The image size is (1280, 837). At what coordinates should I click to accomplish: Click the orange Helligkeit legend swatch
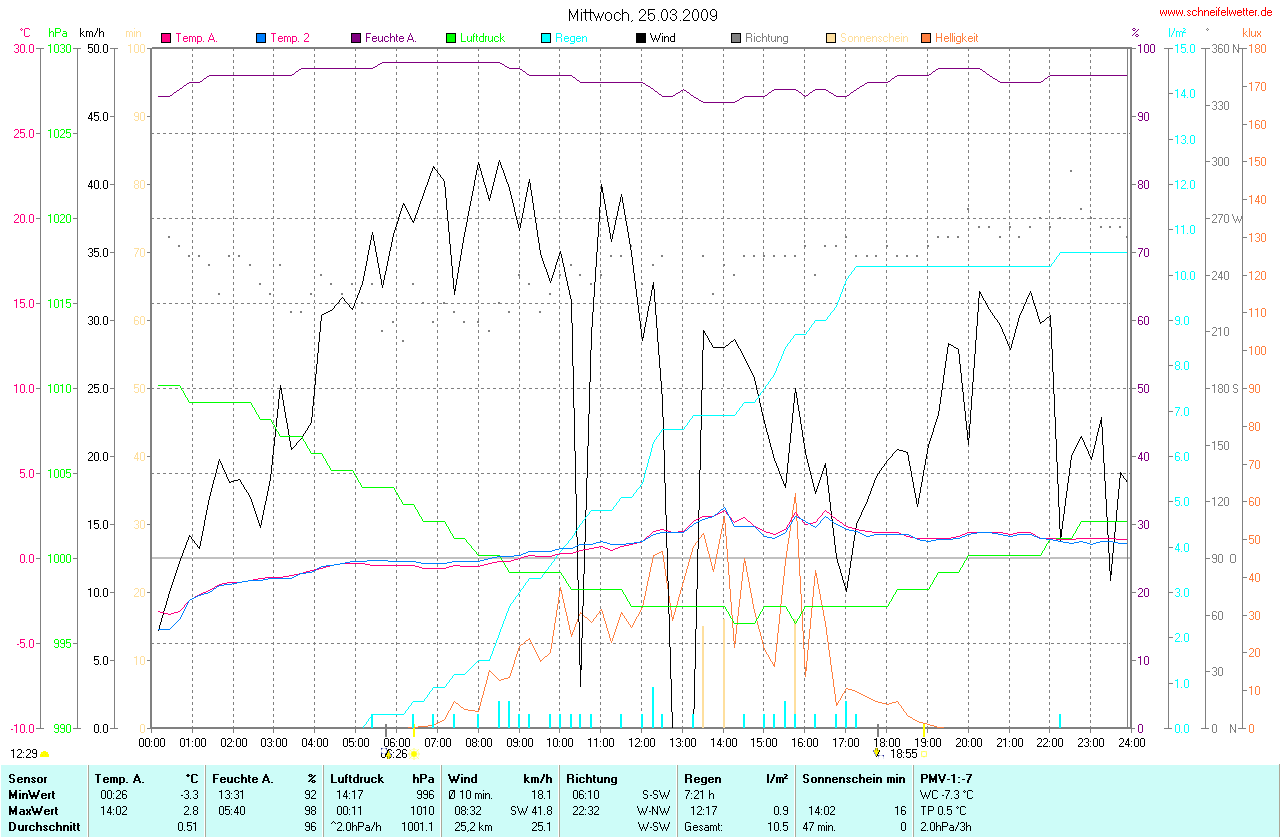[926, 38]
